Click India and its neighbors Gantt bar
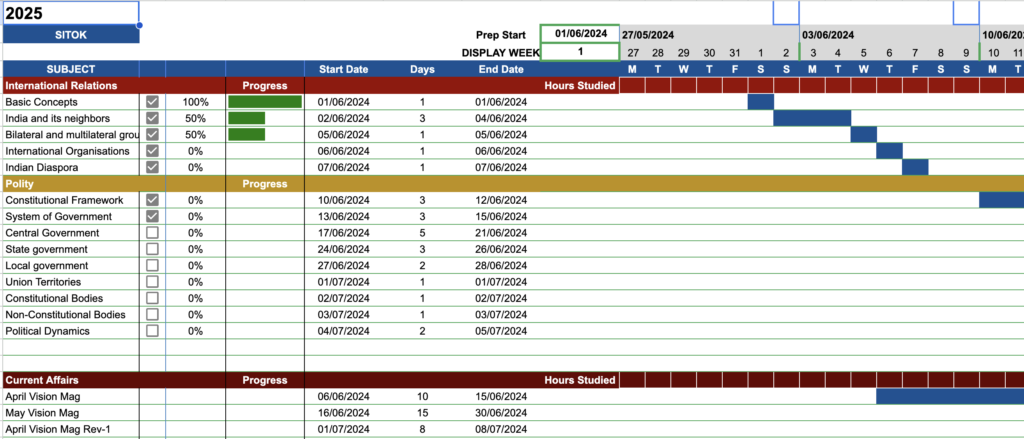1024x439 pixels. point(812,118)
